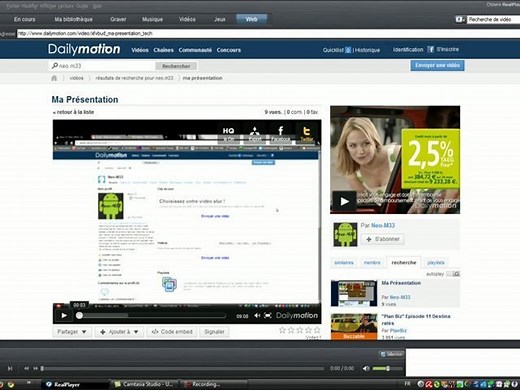Toggle HQ quality in video player
520x390 pixels.
[x=228, y=133]
